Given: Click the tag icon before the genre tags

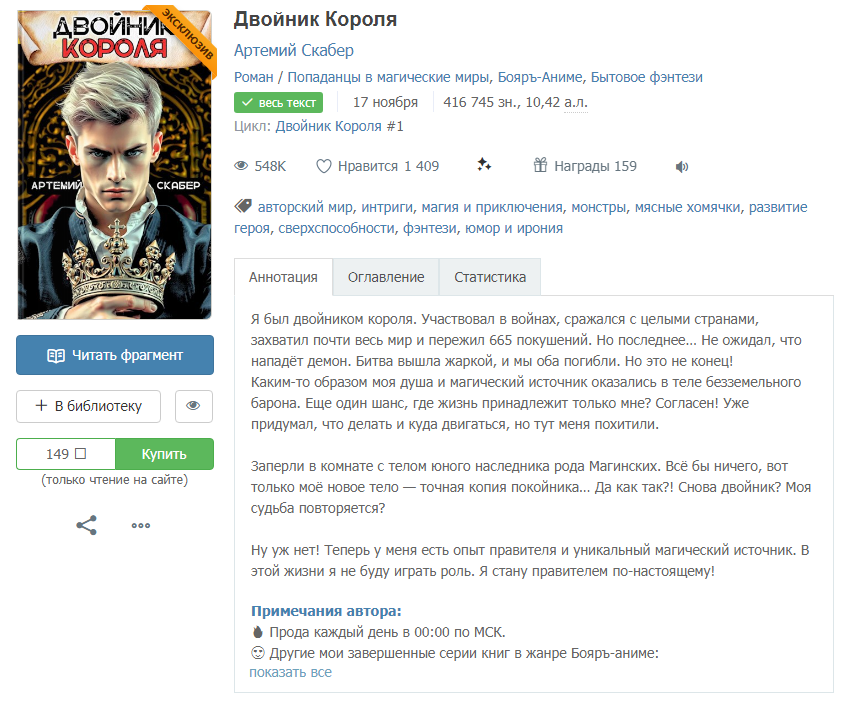Looking at the screenshot, I should [x=243, y=206].
